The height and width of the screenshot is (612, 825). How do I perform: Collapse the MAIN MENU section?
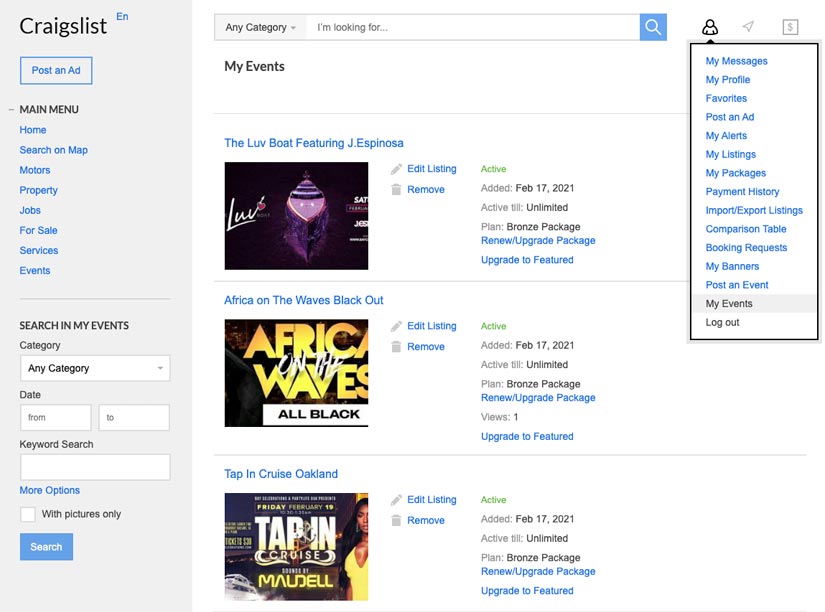click(11, 109)
